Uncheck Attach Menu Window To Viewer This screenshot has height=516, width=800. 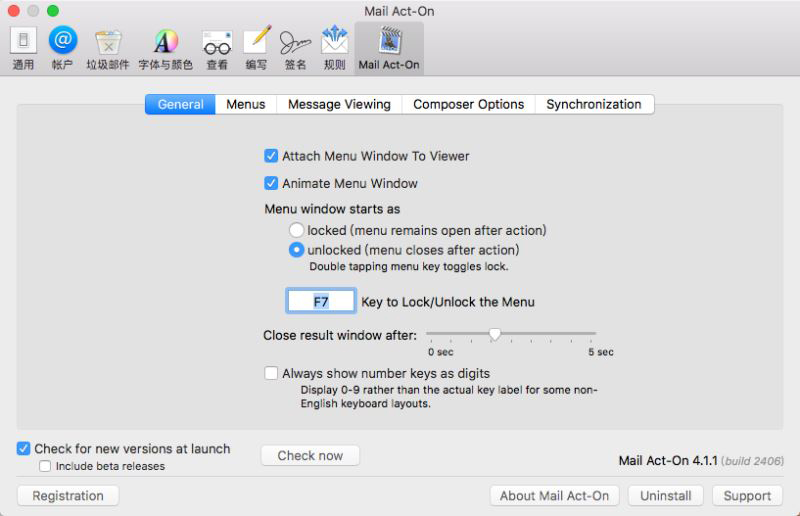271,156
